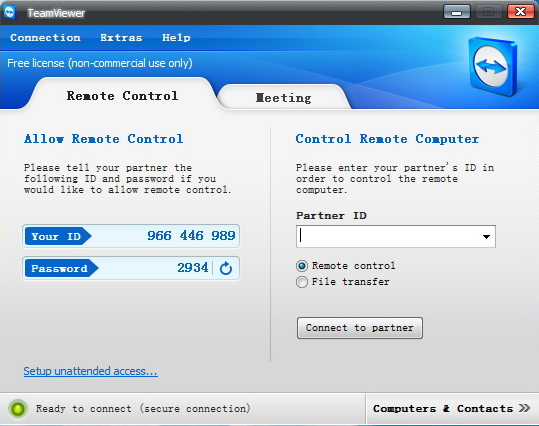Close the TeamViewer window
This screenshot has width=539, height=426.
[x=520, y=12]
